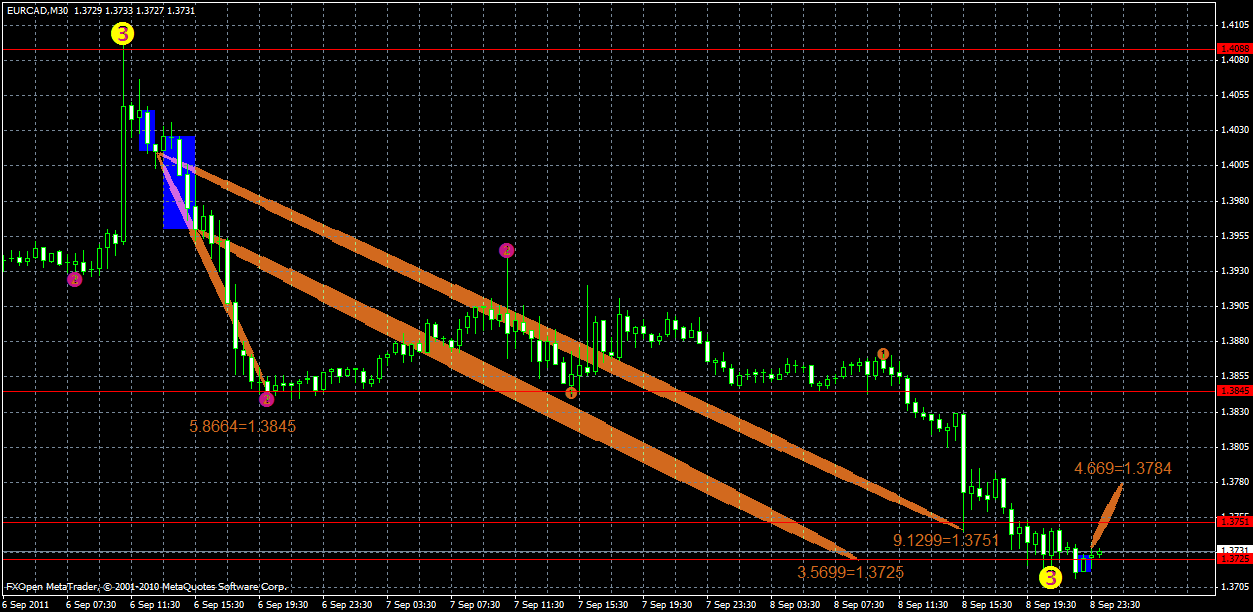Click the yellow circled 3 marker near the bottom right
This screenshot has width=1253, height=612.
tap(1051, 578)
